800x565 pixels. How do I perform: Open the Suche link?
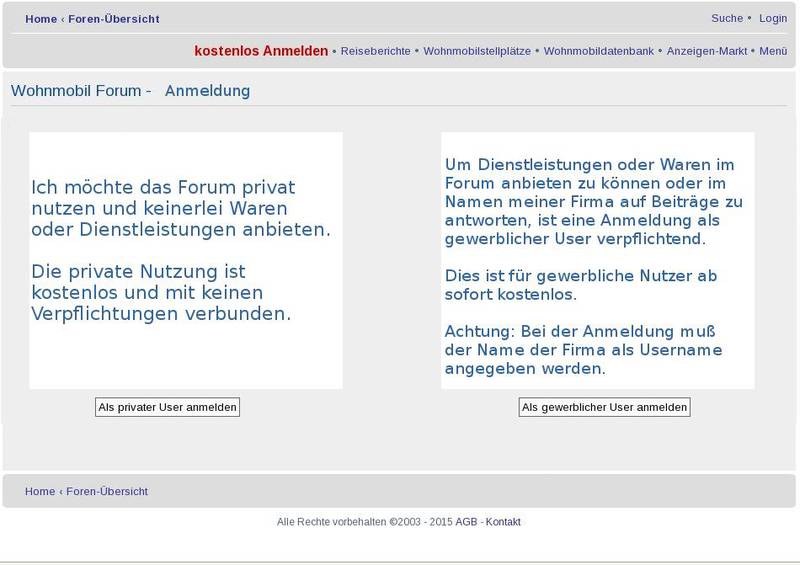[727, 18]
